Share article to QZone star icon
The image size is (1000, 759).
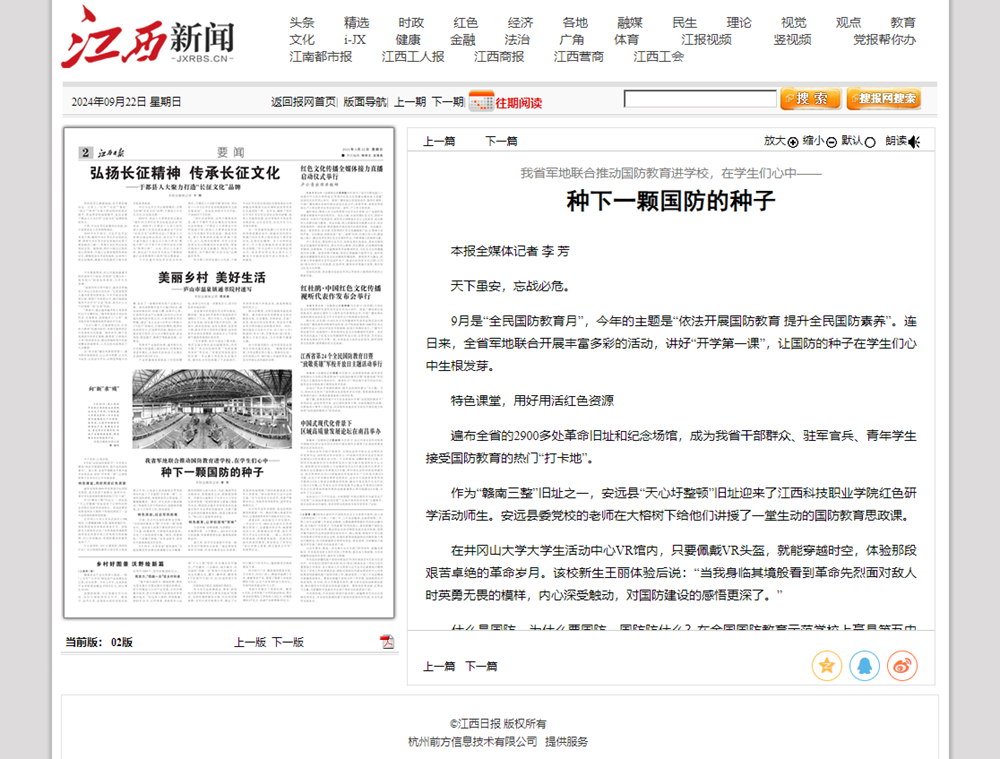(827, 665)
